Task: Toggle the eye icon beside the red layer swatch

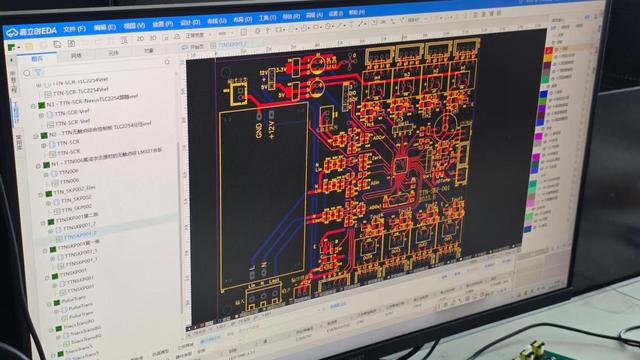Action: tap(556, 49)
